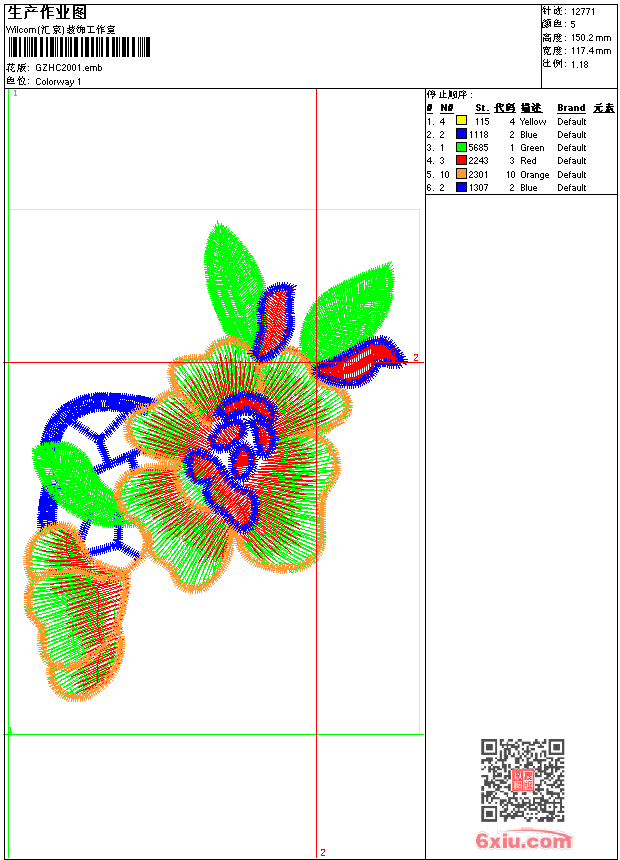Image resolution: width=620 pixels, height=860 pixels.
Task: Click the flower embroidery design preview
Action: click(x=217, y=461)
